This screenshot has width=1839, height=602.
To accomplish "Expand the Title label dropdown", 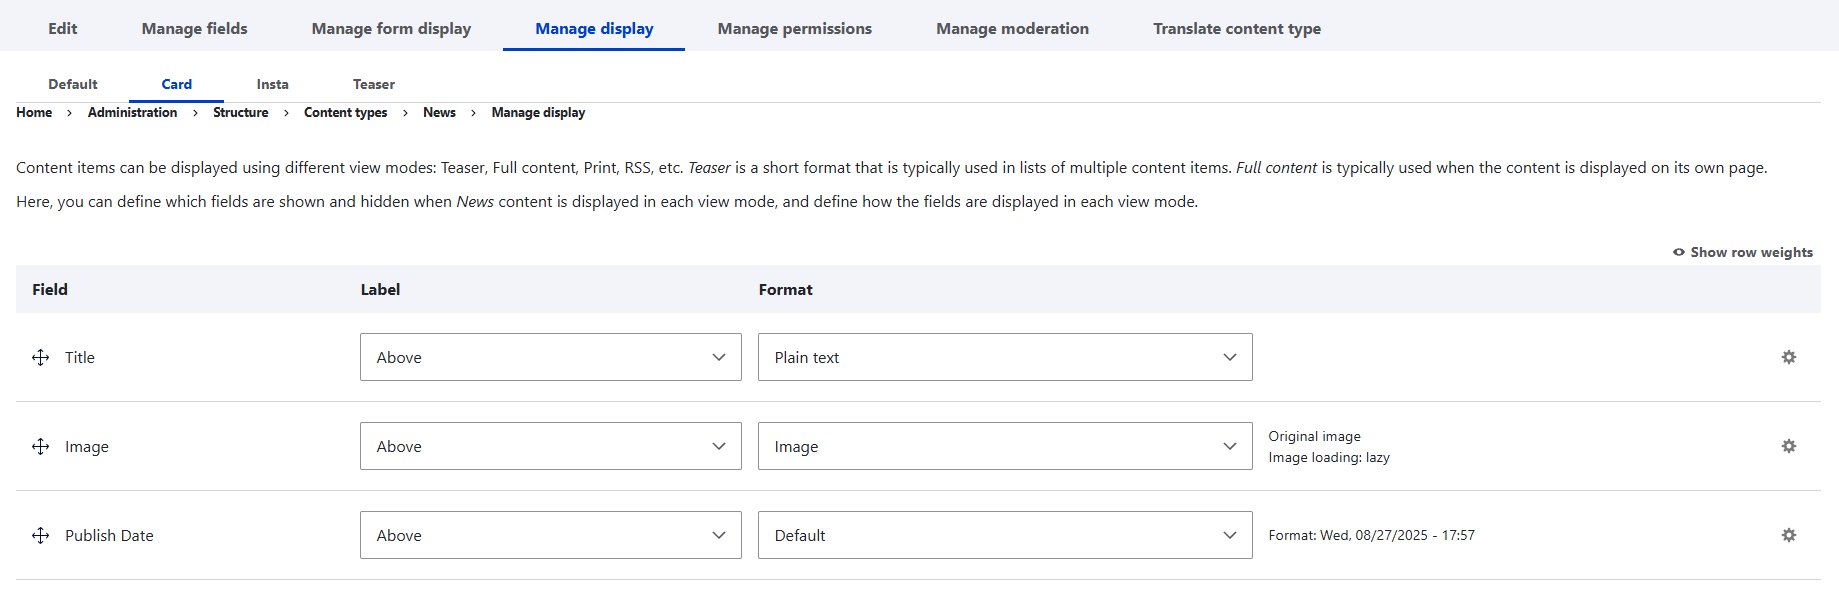I will point(551,357).
